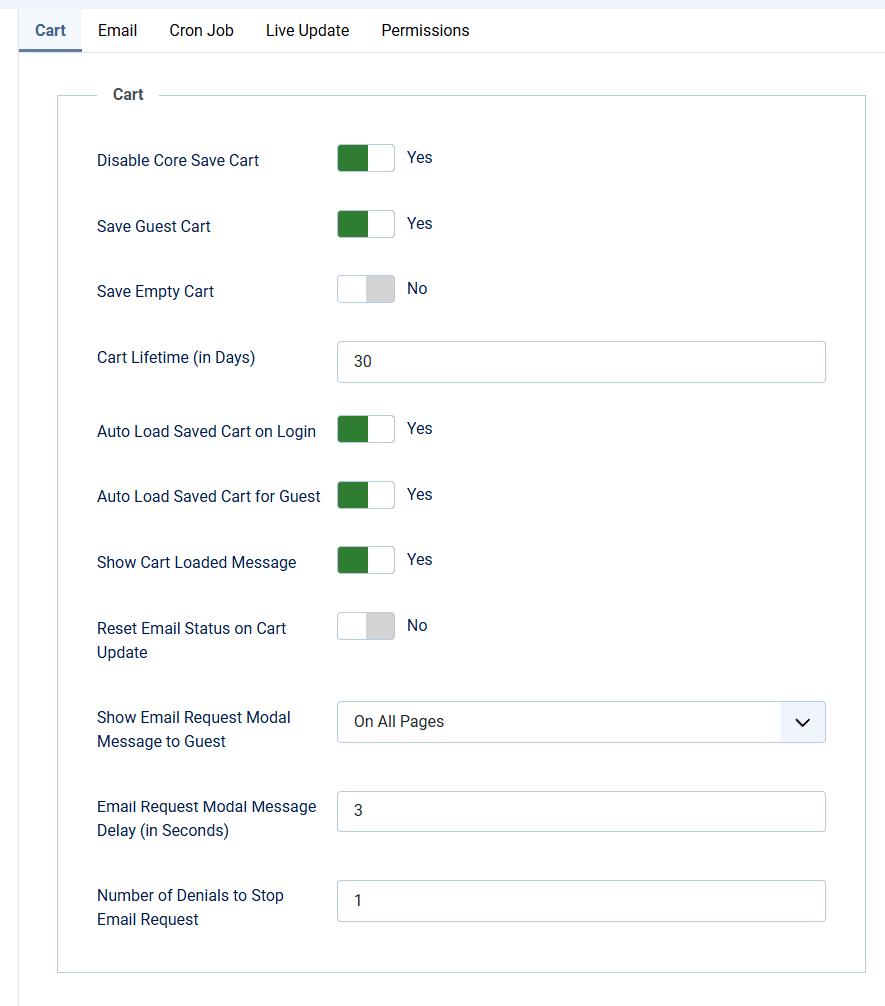Disable Auto Load Saved Cart for Guest
This screenshot has height=1006, width=885.
[x=366, y=495]
